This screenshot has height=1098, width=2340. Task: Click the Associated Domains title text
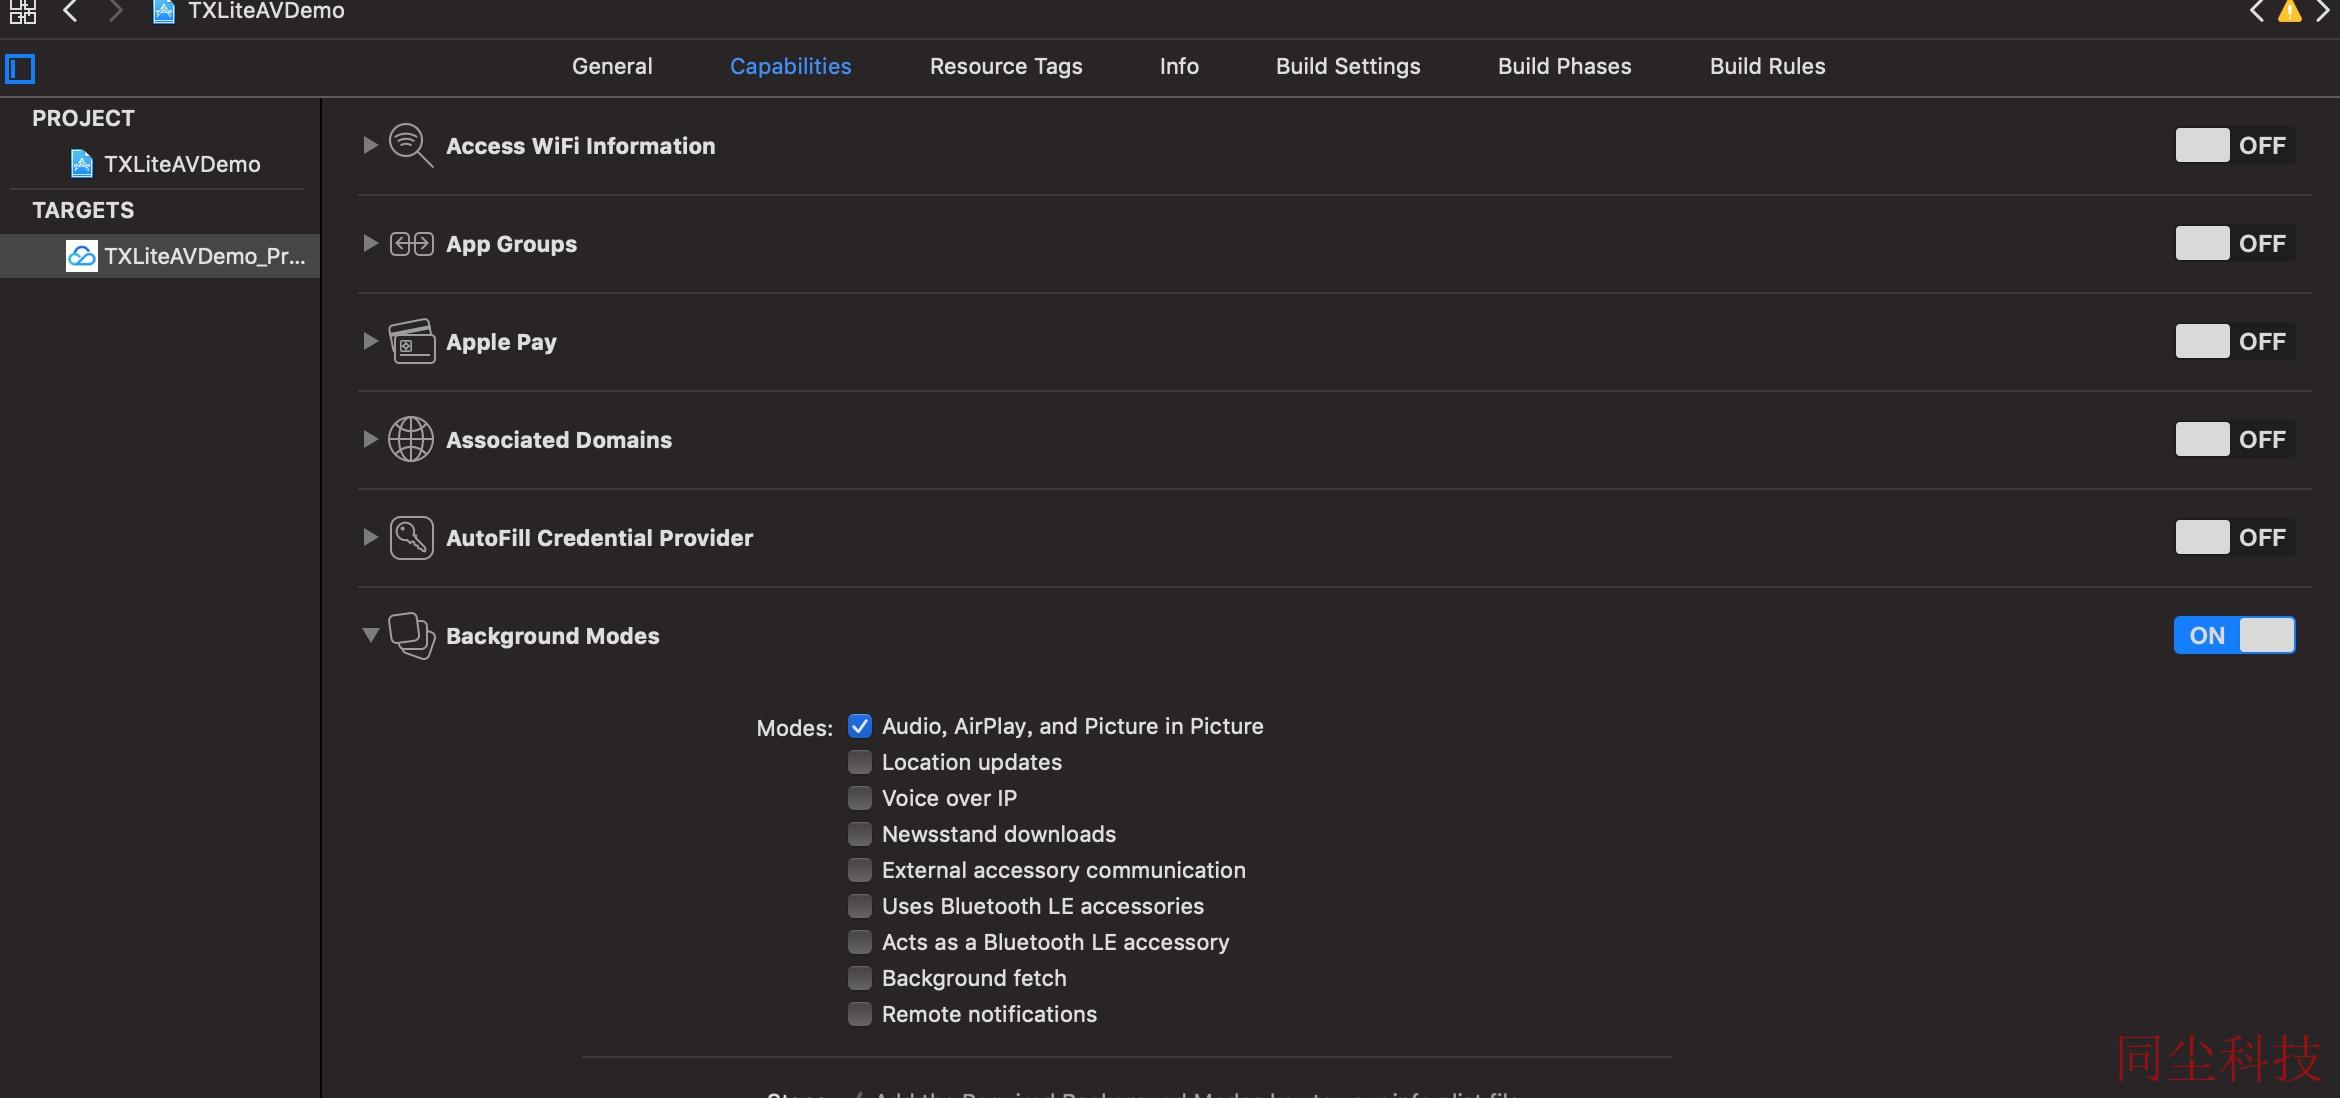pyautogui.click(x=559, y=440)
